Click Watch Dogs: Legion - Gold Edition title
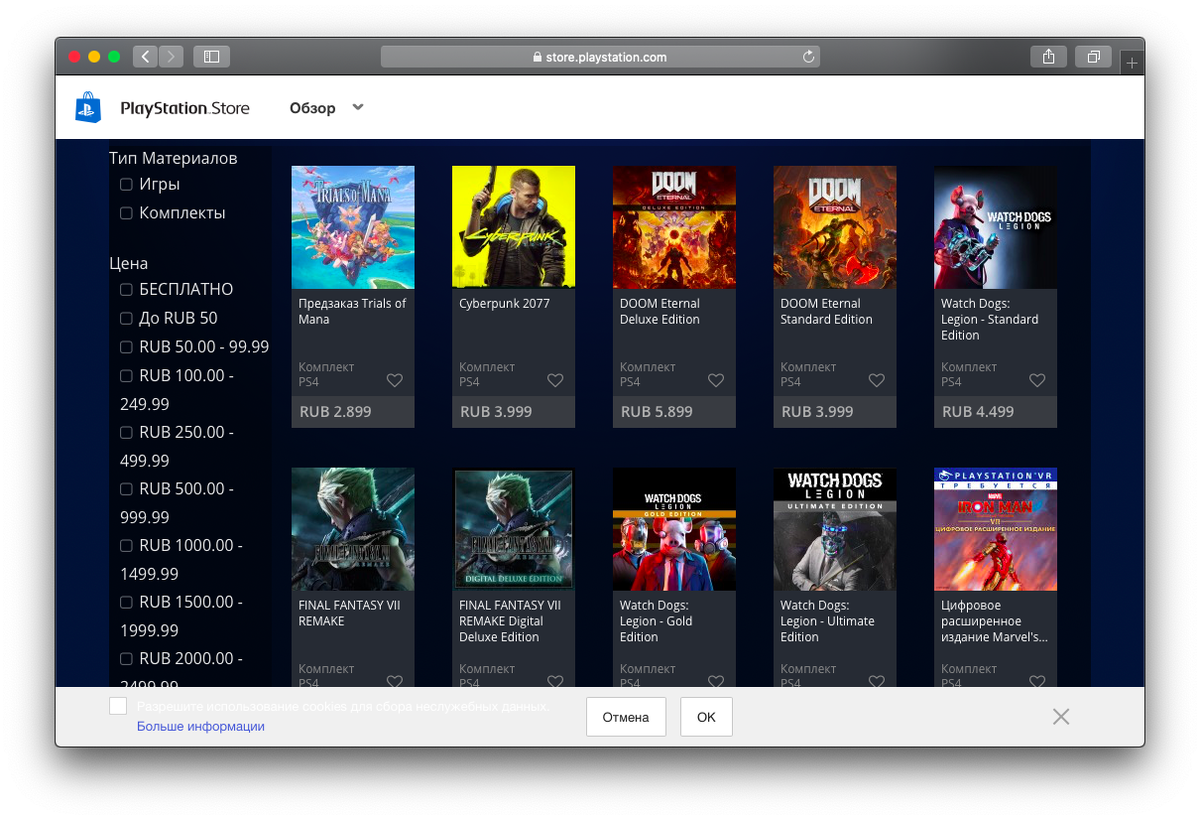The width and height of the screenshot is (1200, 820). point(656,621)
